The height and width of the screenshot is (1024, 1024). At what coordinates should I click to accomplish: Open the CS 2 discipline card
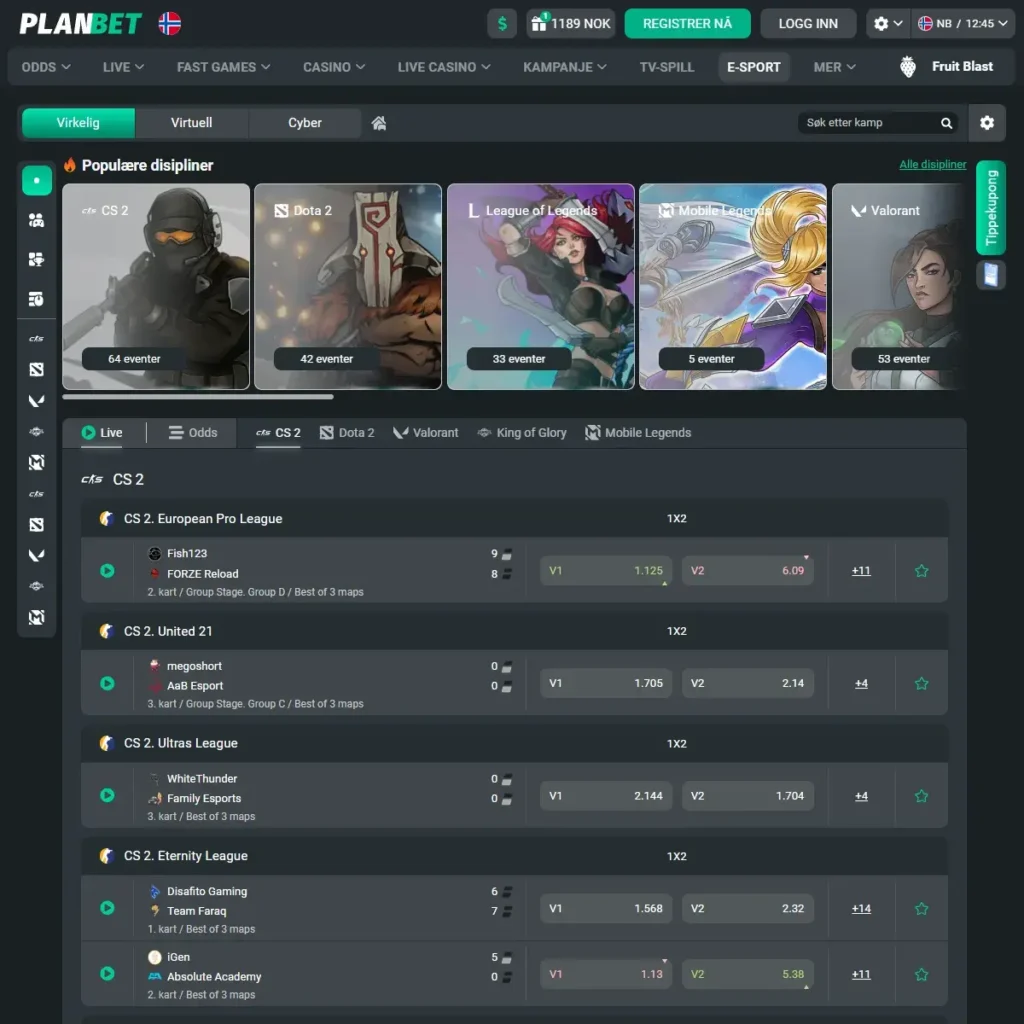(x=156, y=287)
